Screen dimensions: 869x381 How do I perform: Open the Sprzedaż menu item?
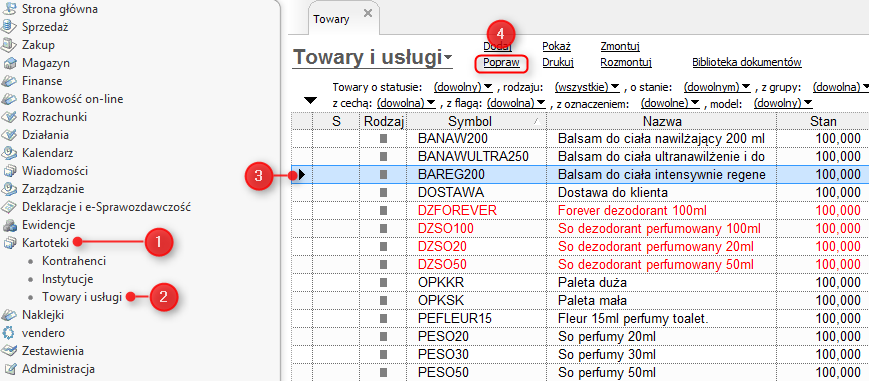tap(45, 26)
